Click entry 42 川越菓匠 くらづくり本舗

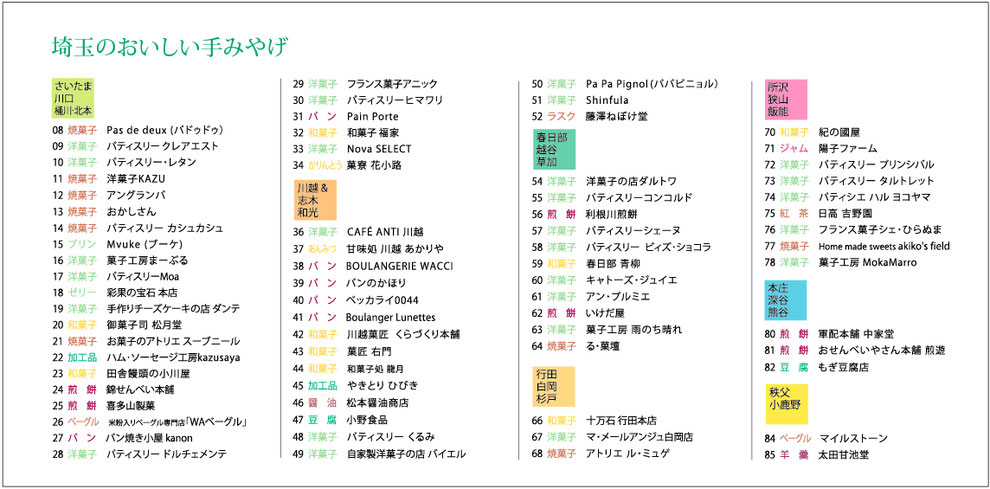[376, 334]
